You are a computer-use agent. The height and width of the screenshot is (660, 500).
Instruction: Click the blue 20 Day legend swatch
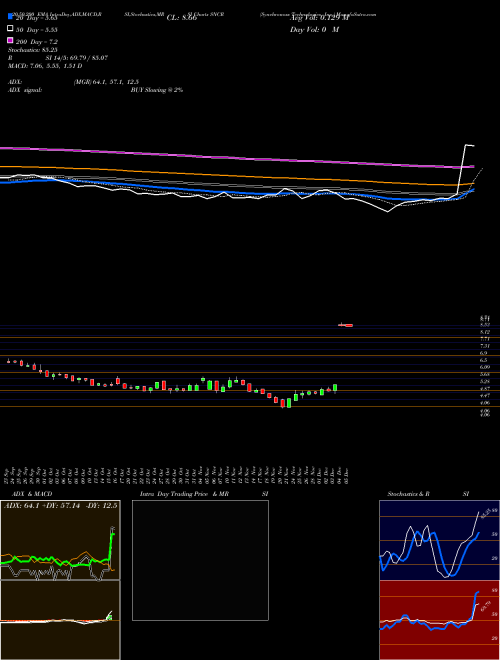pos(11,16)
